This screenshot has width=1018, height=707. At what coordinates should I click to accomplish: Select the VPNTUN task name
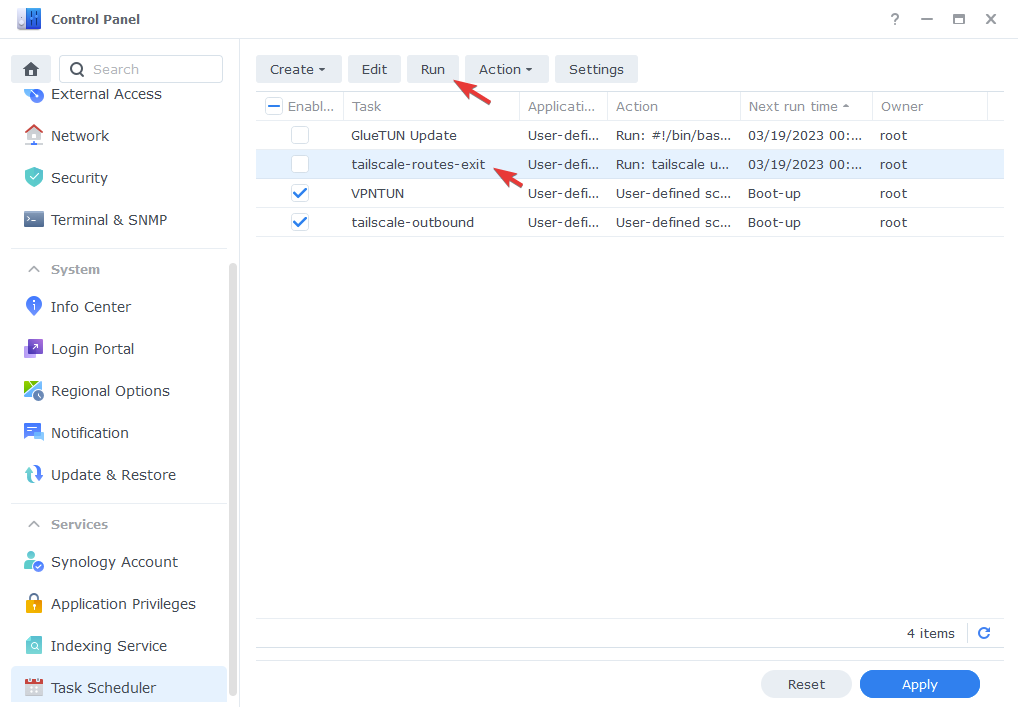(x=377, y=193)
